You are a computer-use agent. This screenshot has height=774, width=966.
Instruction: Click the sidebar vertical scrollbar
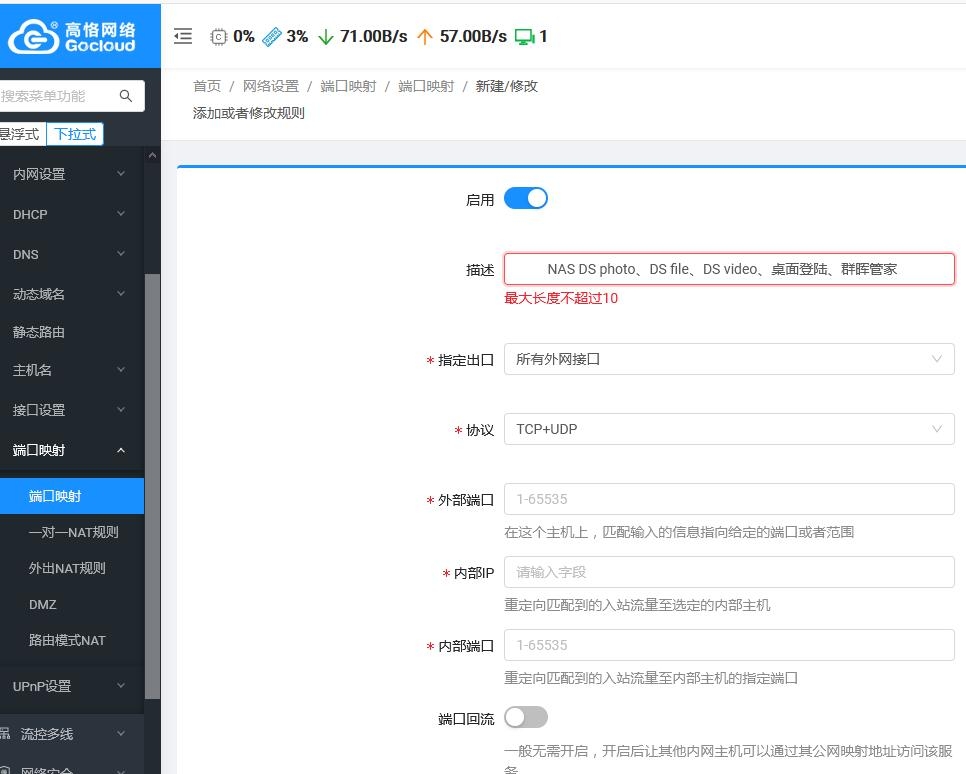[x=152, y=480]
